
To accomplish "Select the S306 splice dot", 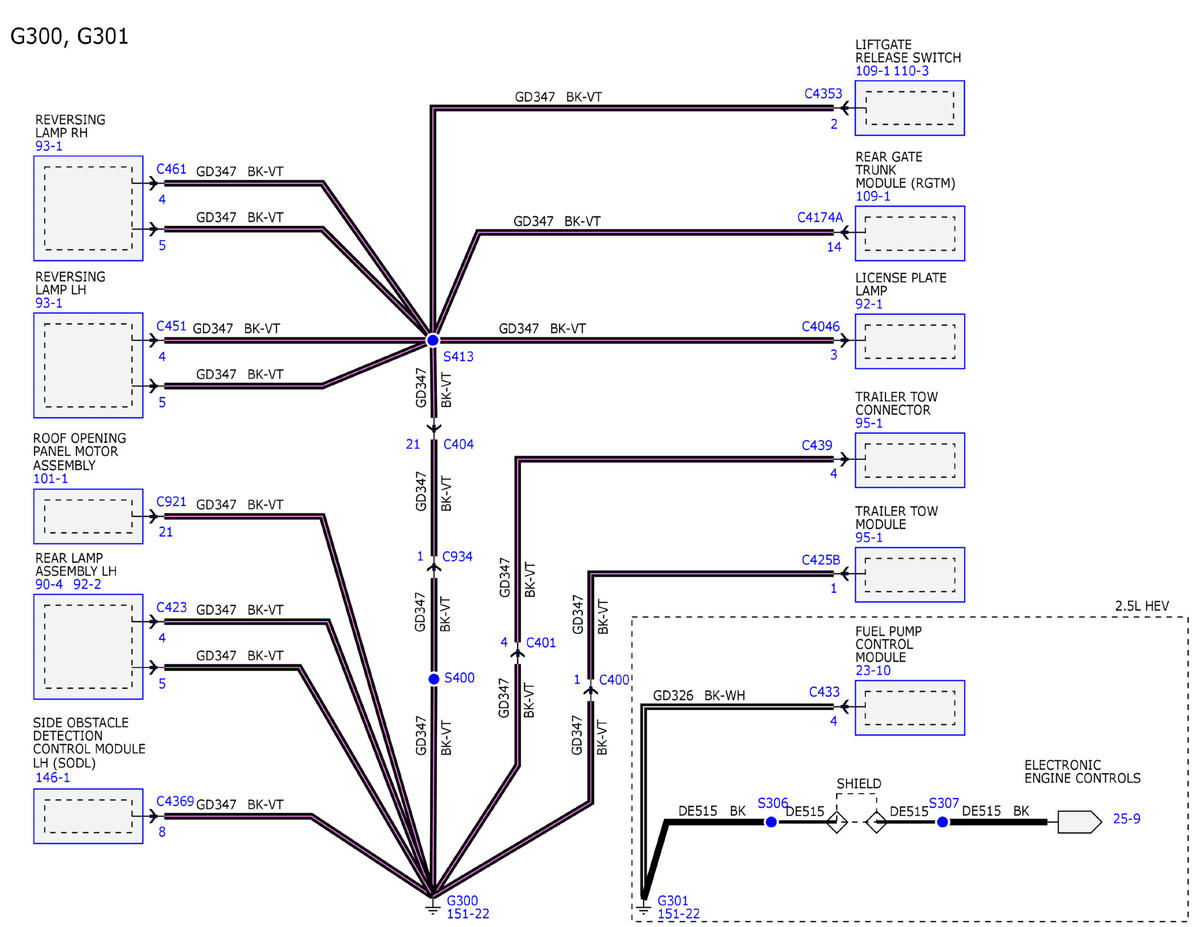I will pyautogui.click(x=771, y=822).
